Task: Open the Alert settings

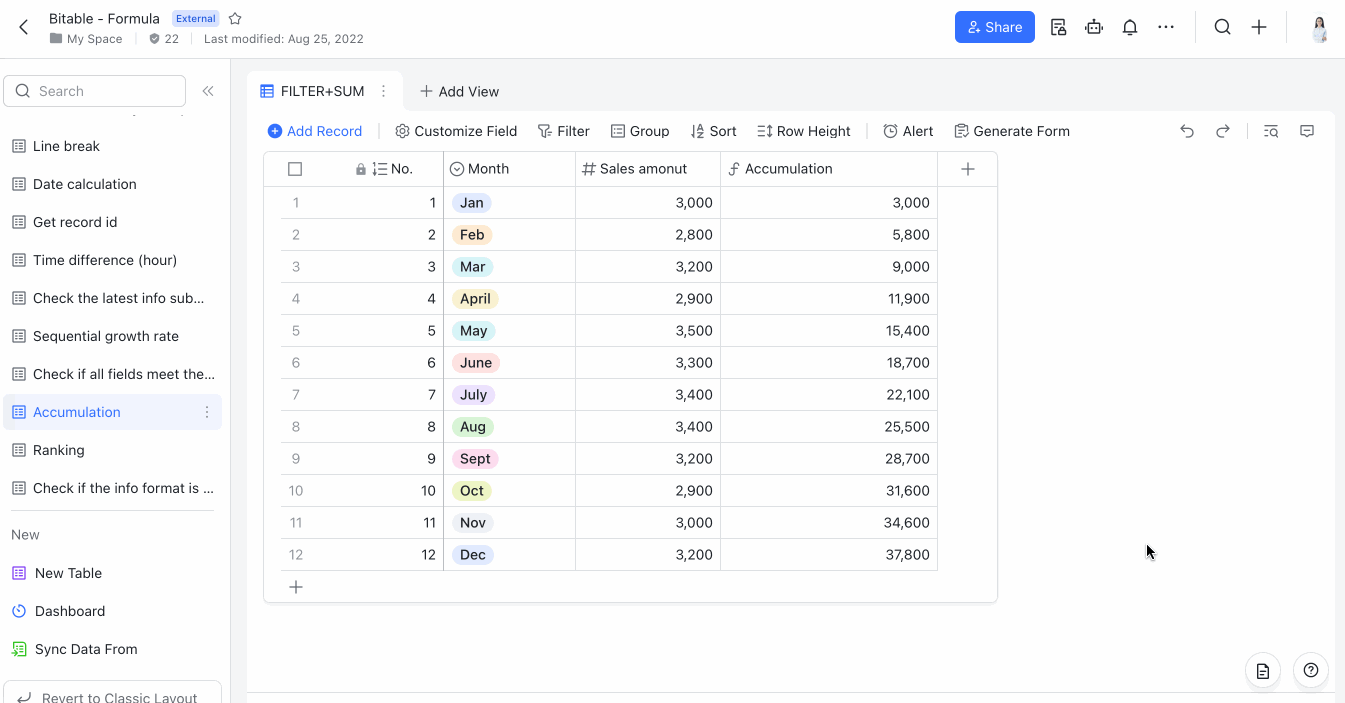Action: 906,131
